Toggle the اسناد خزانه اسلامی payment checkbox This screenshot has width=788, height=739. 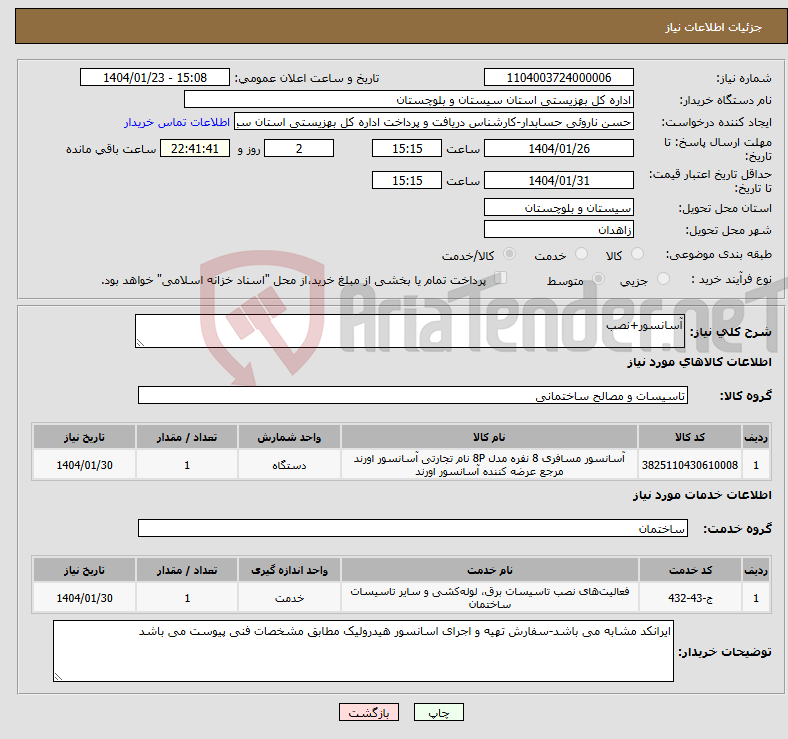point(501,278)
